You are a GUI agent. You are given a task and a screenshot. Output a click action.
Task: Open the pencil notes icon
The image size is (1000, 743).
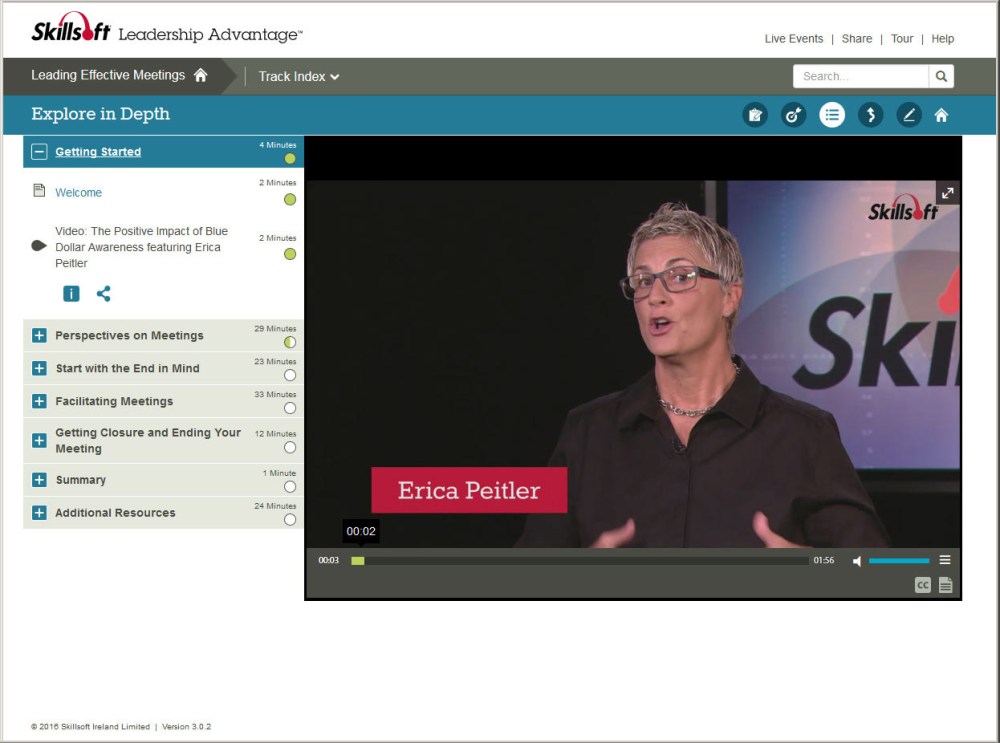(x=908, y=115)
